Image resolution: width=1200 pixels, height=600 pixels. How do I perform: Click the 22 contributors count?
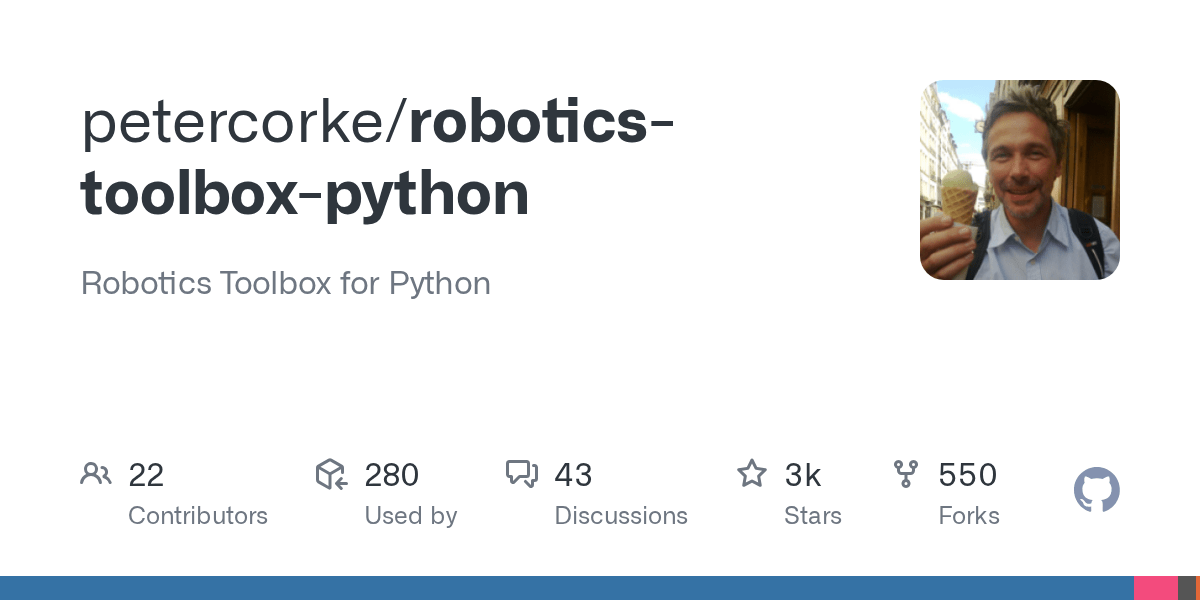point(146,475)
